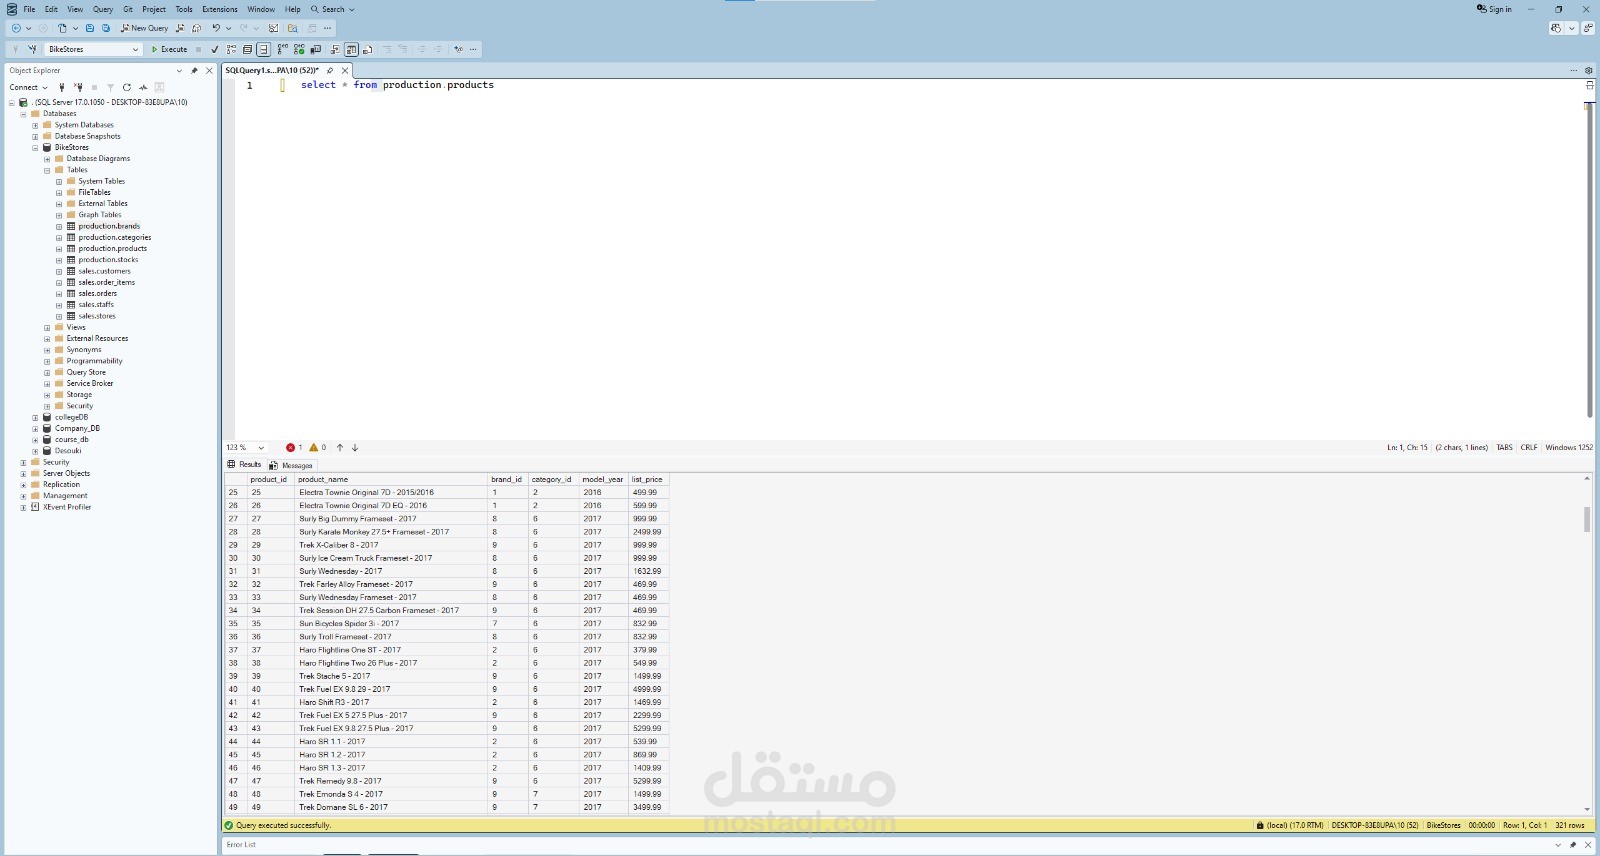Open the Connect dropdown in Object Explorer
Viewport: 1600px width, 856px height.
click(x=28, y=87)
